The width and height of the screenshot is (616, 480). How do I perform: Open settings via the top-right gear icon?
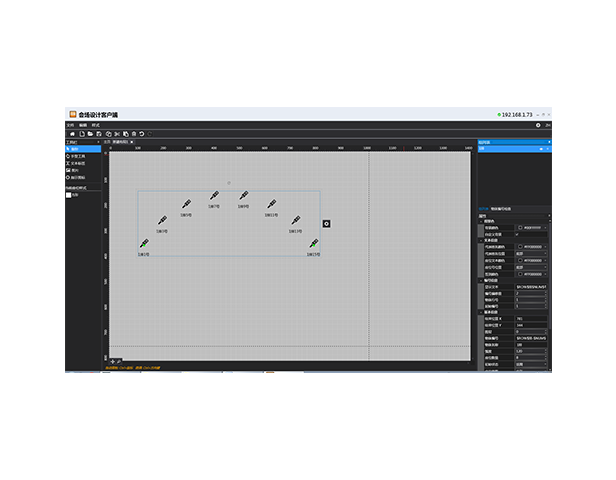tap(538, 125)
